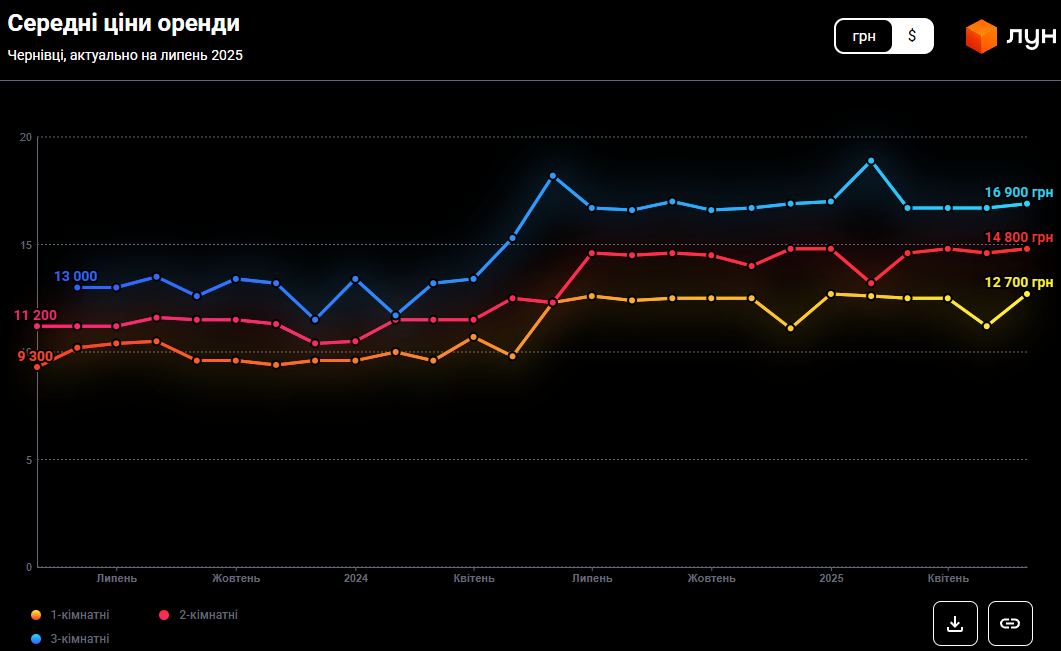Click the orange ЛУН cube logo
1061x651 pixels.
(981, 37)
